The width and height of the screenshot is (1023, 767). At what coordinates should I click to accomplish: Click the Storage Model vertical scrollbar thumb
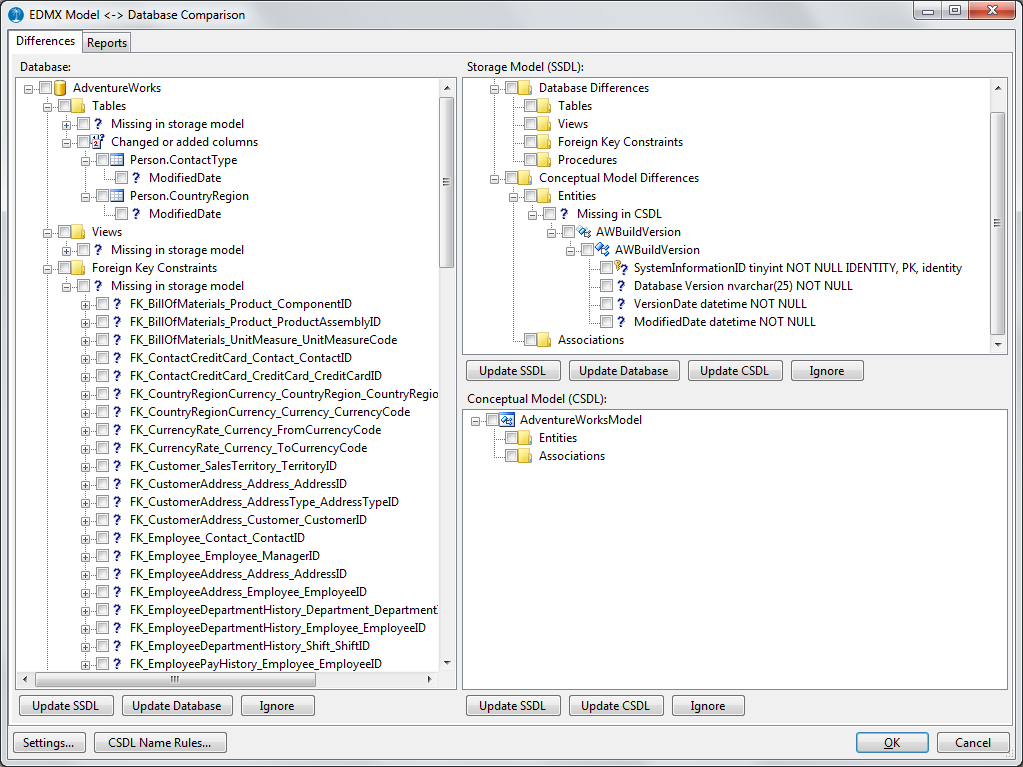point(998,222)
